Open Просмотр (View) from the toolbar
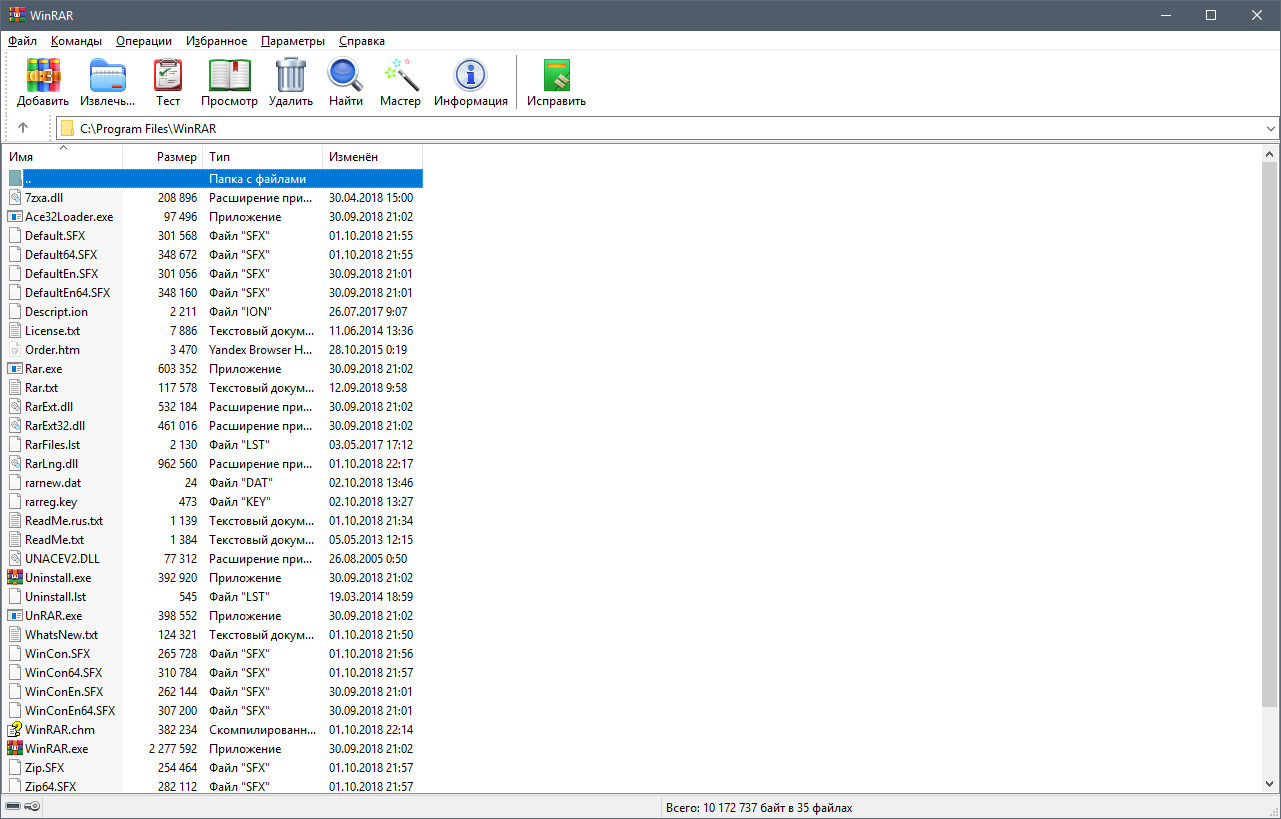 (229, 75)
